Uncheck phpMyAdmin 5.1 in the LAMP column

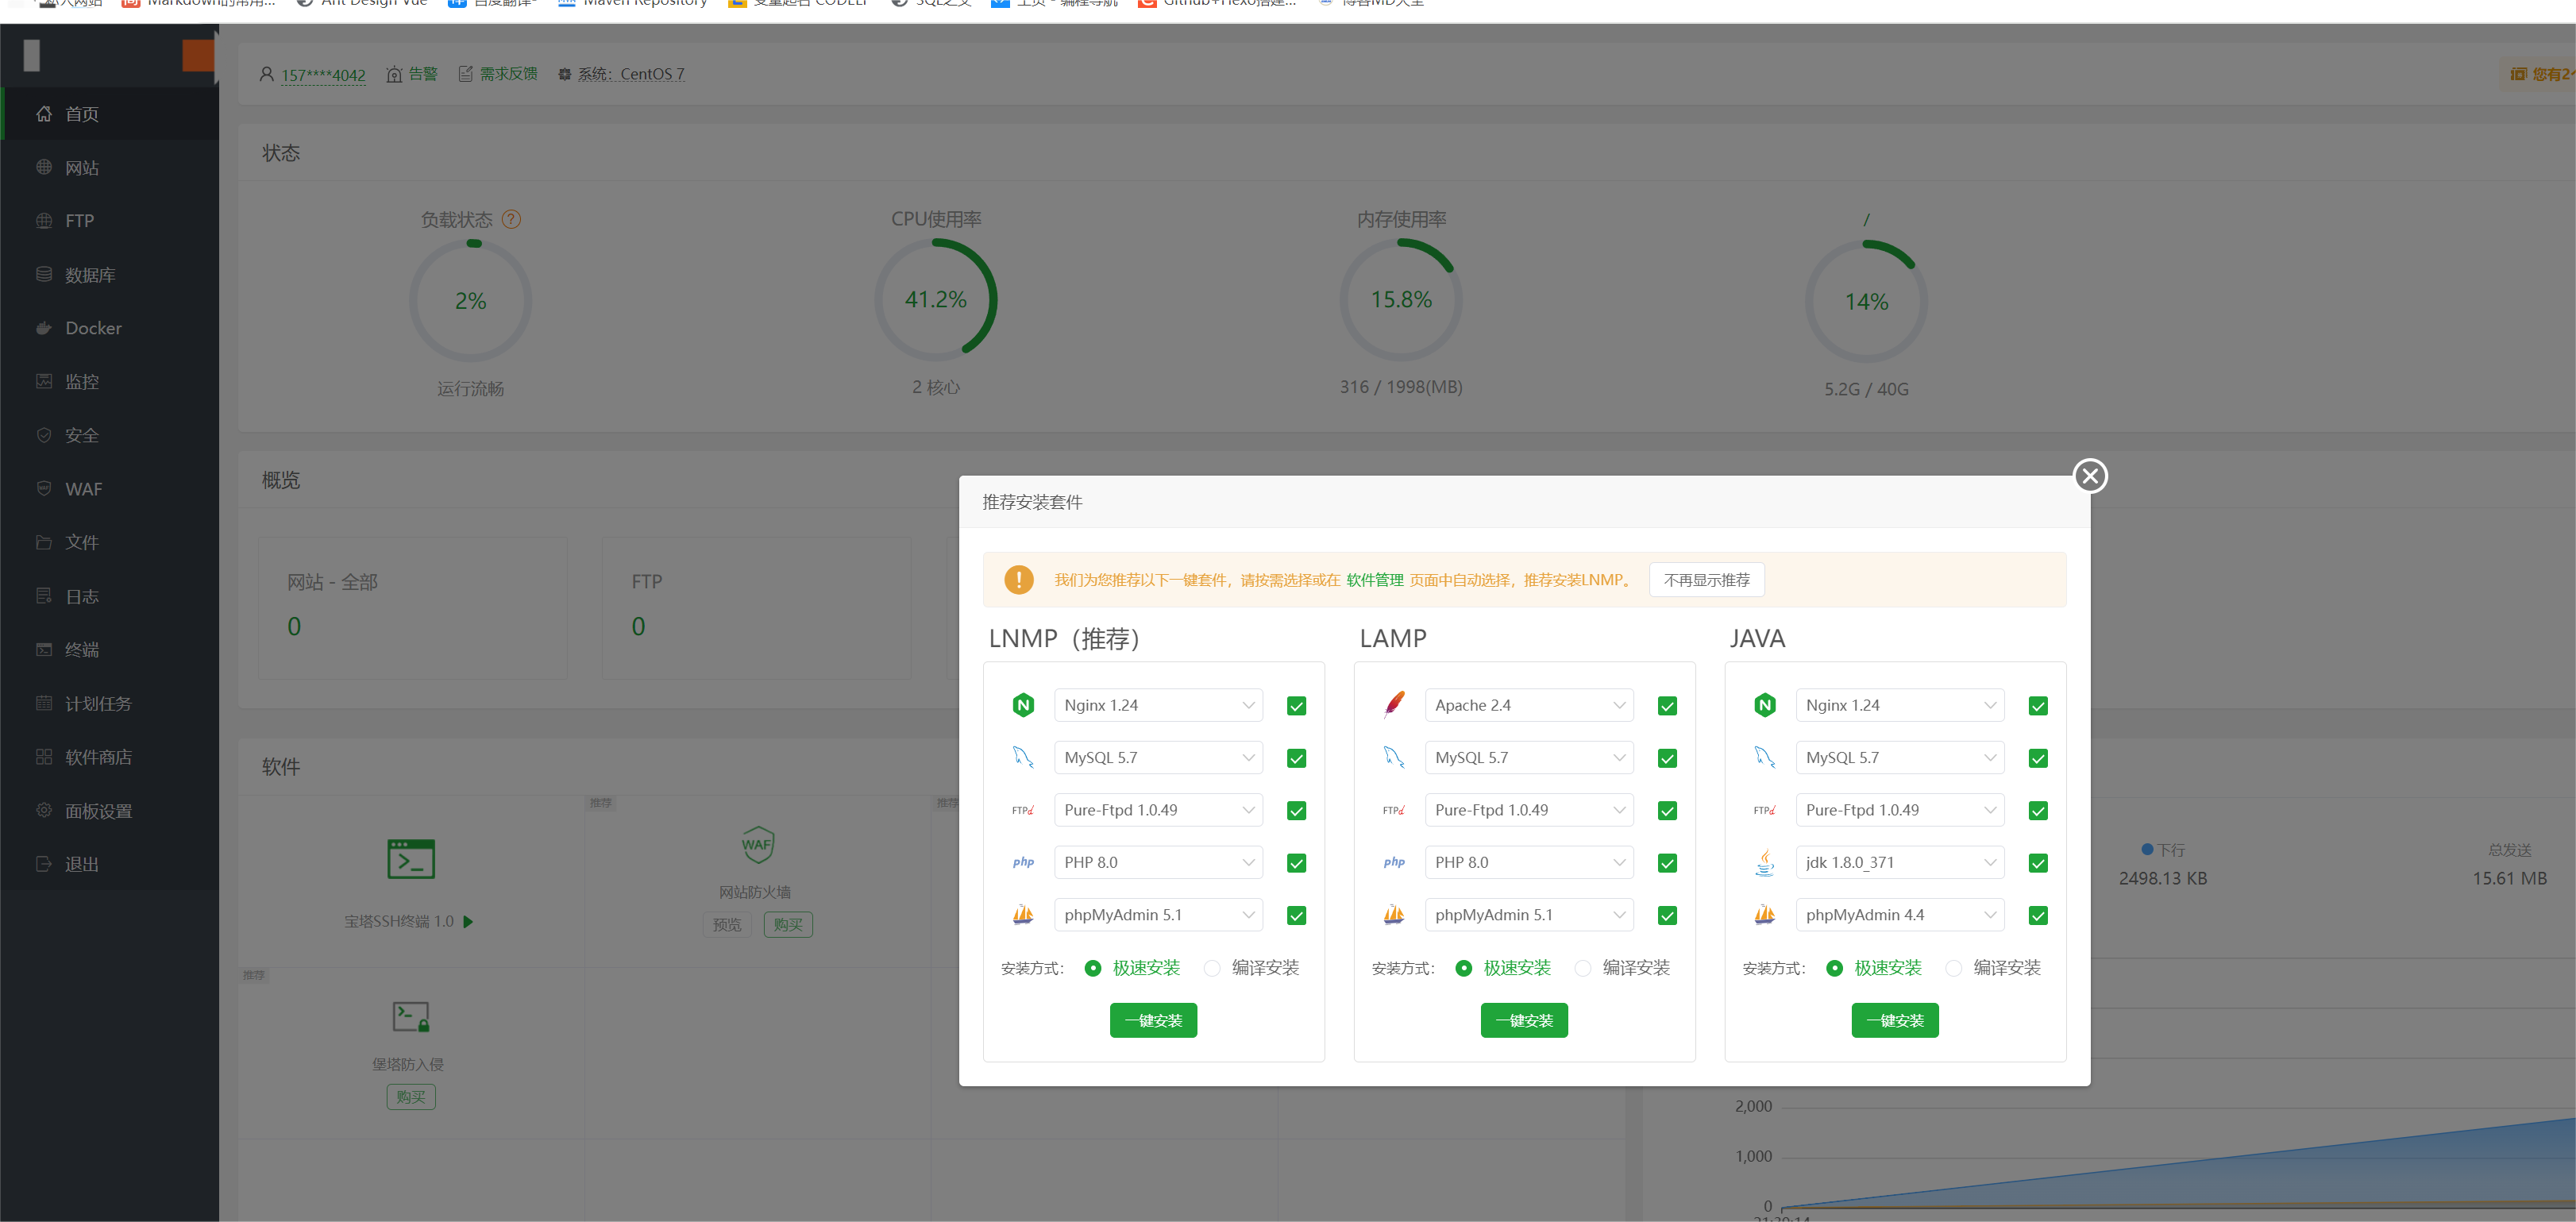pyautogui.click(x=1668, y=915)
